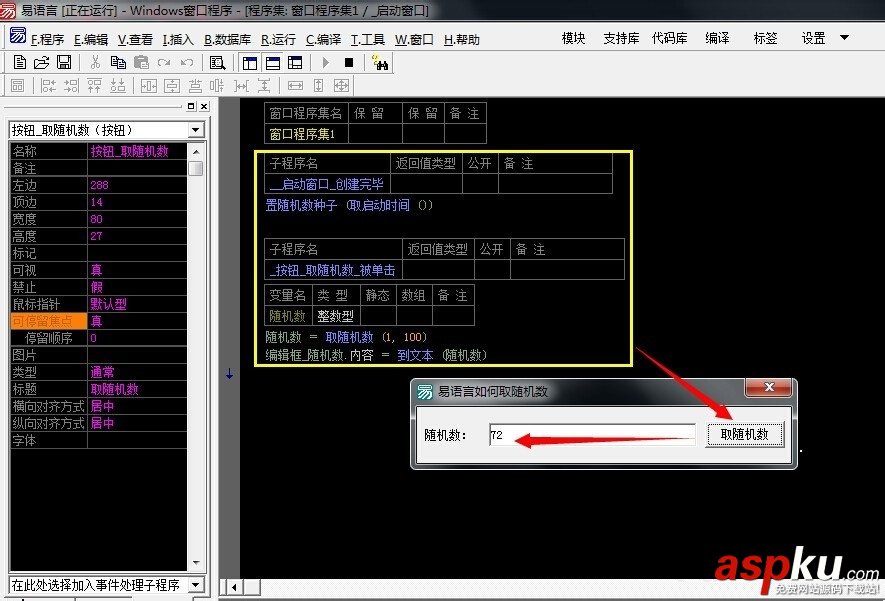
Task: Select the 标题 property value 取随机数
Action: point(115,389)
